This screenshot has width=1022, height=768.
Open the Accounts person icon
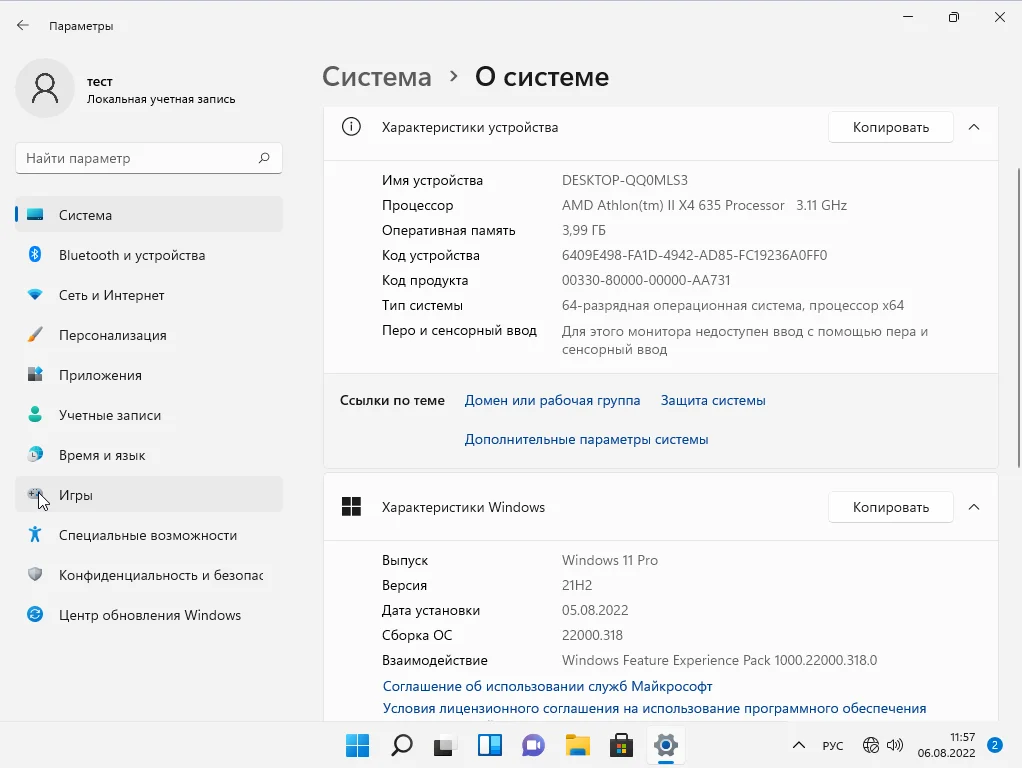(35, 415)
